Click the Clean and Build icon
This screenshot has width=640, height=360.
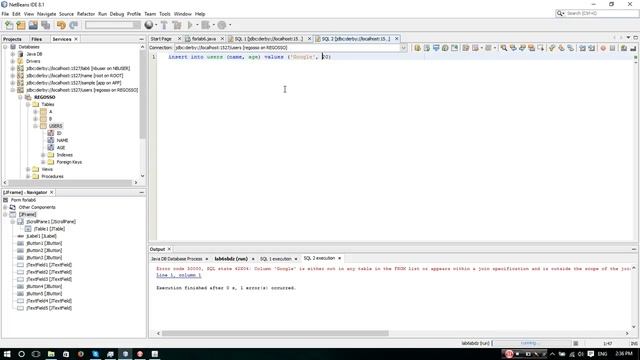coord(177,25)
